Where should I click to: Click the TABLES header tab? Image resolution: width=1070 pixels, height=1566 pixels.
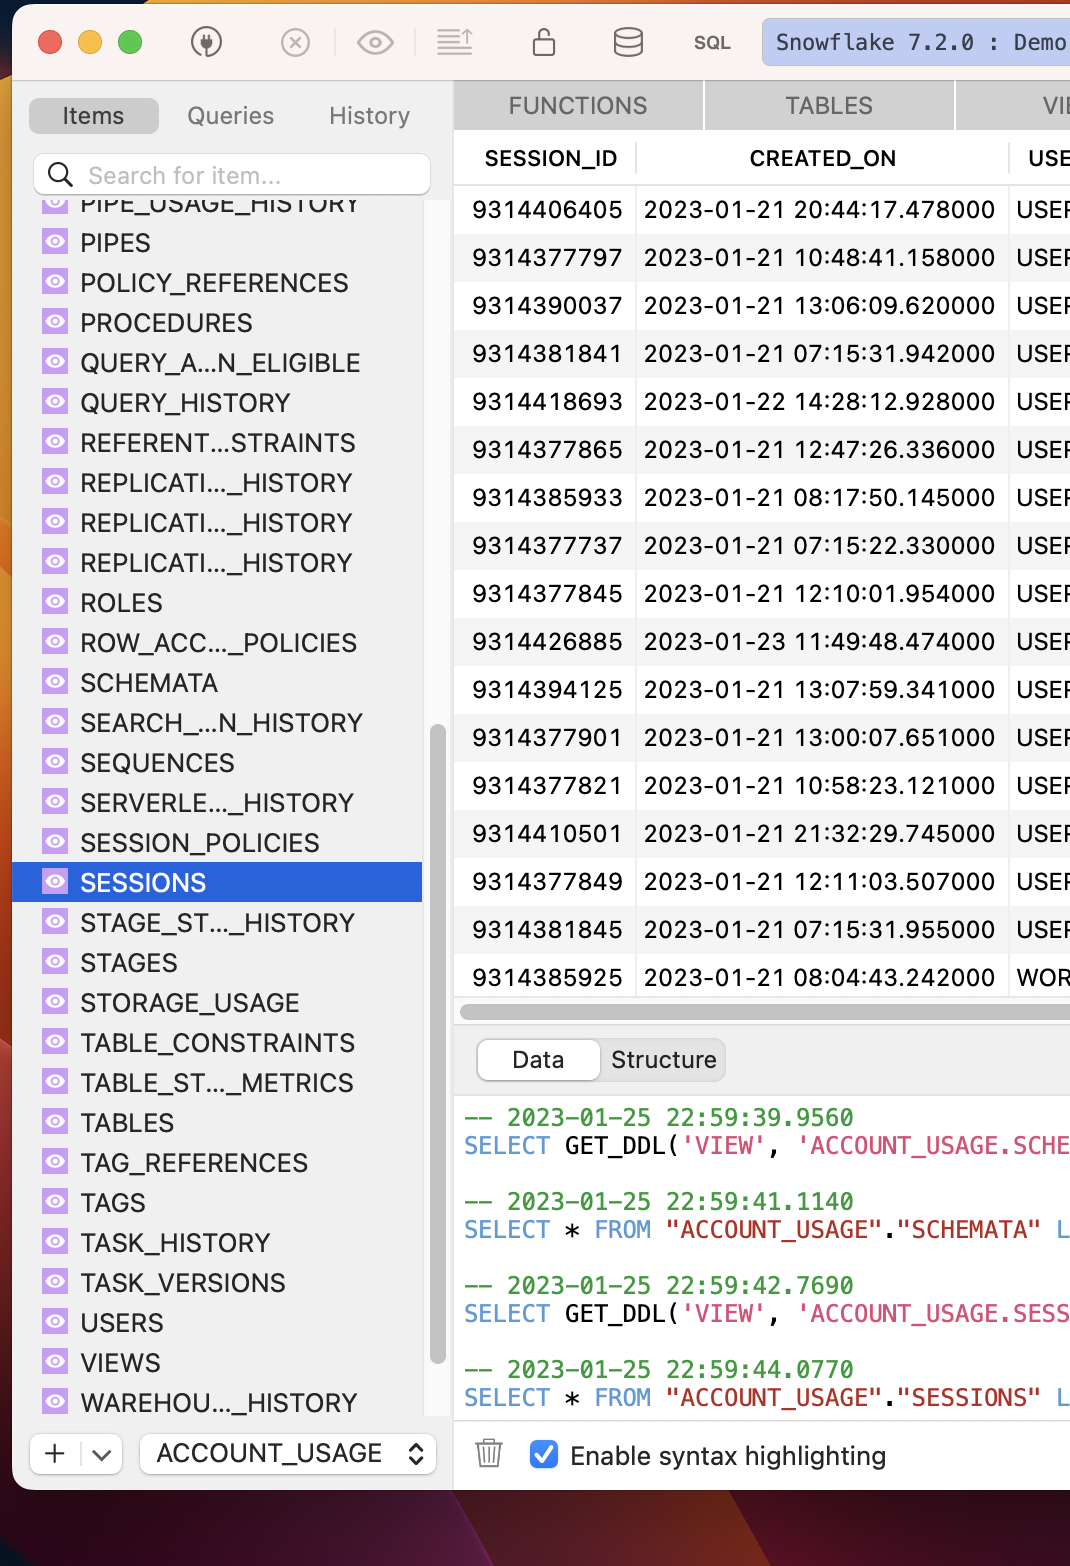tap(829, 105)
